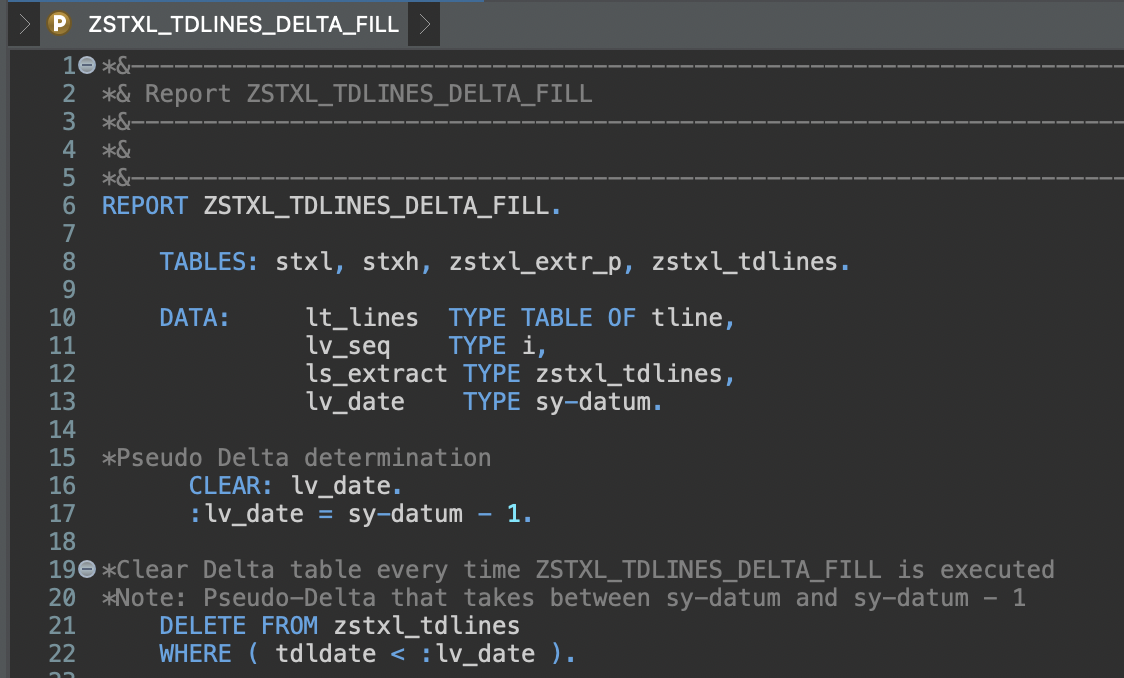Click ZSTXL_TDLINES_DELTA_FILL name in the REPORT statement
The height and width of the screenshot is (678, 1124).
coord(376,206)
